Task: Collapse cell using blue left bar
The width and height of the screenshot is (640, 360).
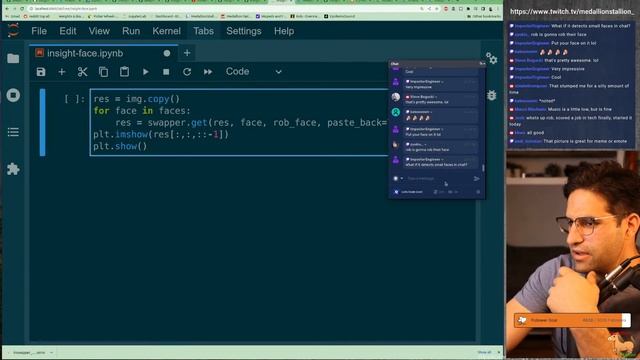Action: pyautogui.click(x=42, y=122)
